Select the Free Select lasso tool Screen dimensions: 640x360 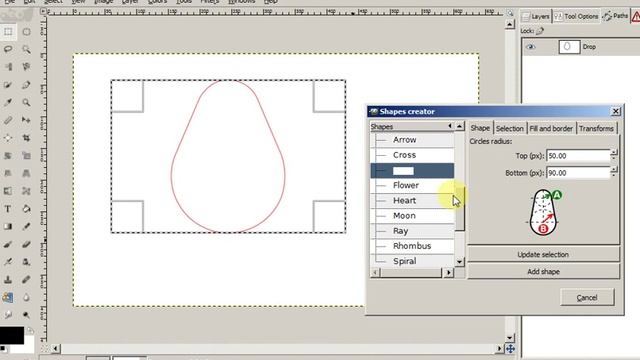pos(8,49)
